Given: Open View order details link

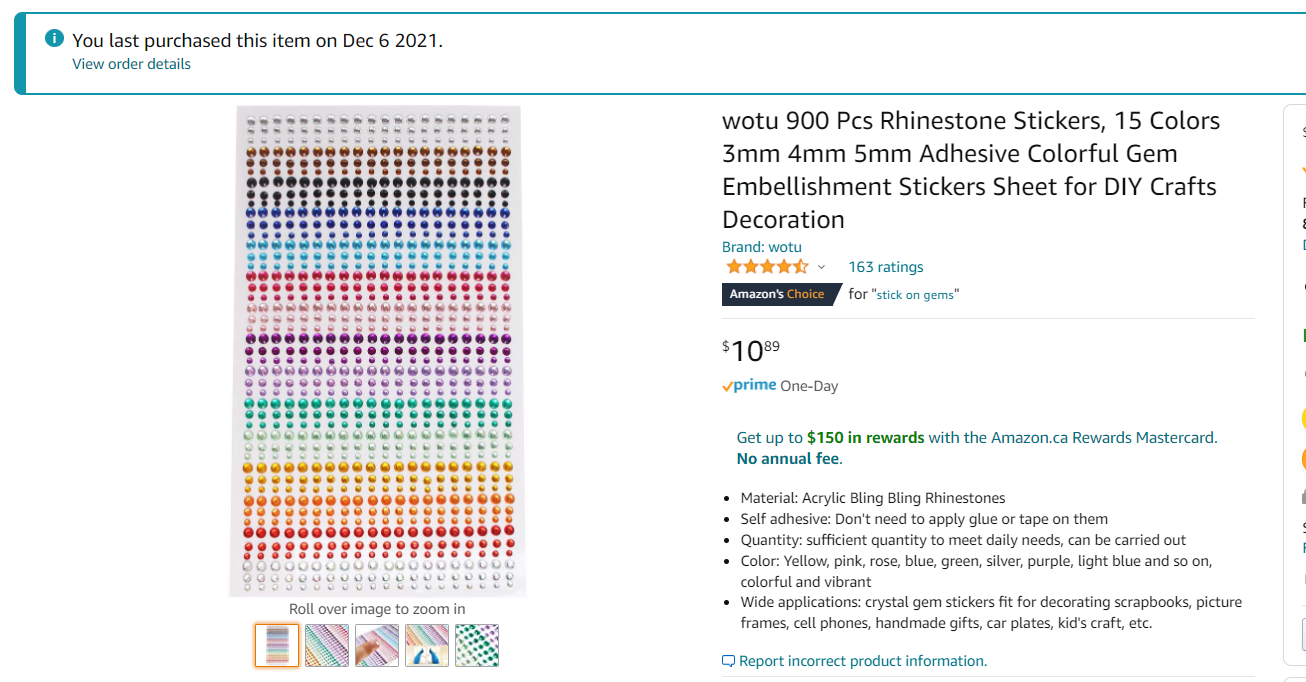Looking at the screenshot, I should 131,64.
